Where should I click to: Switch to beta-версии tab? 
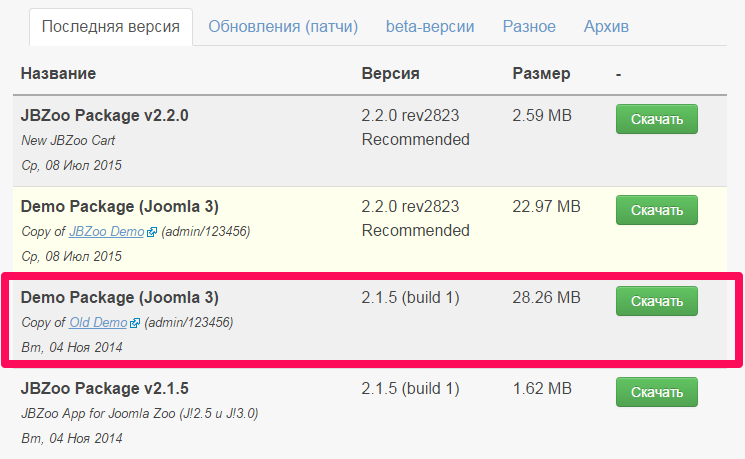tap(430, 27)
